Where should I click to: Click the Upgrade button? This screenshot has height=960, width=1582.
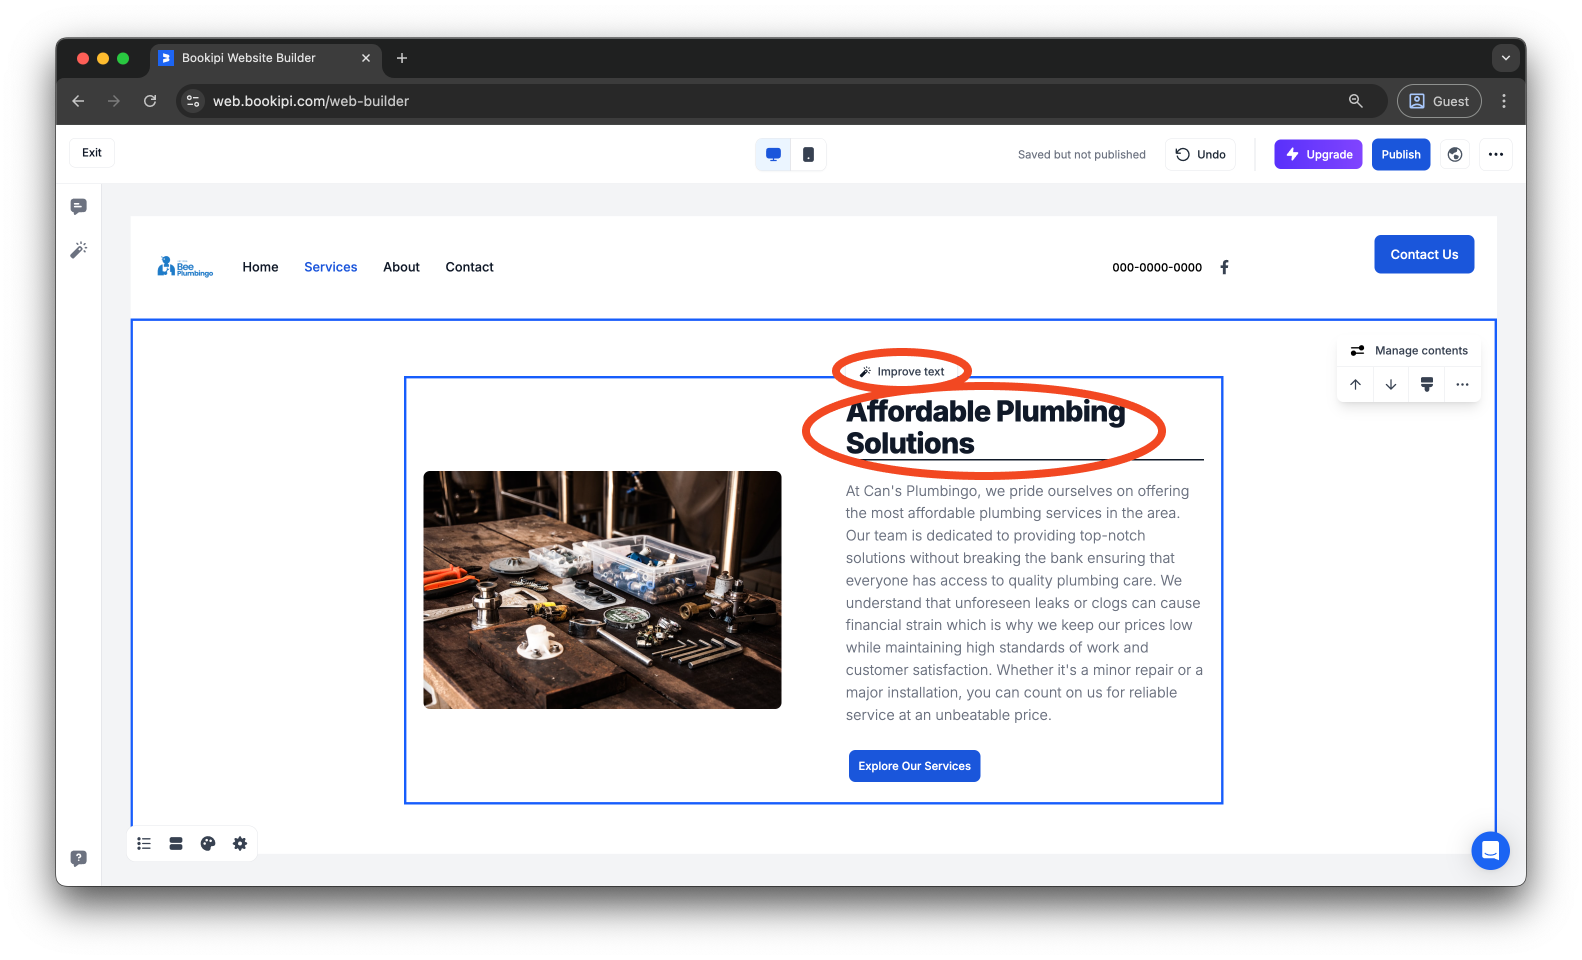(1318, 155)
